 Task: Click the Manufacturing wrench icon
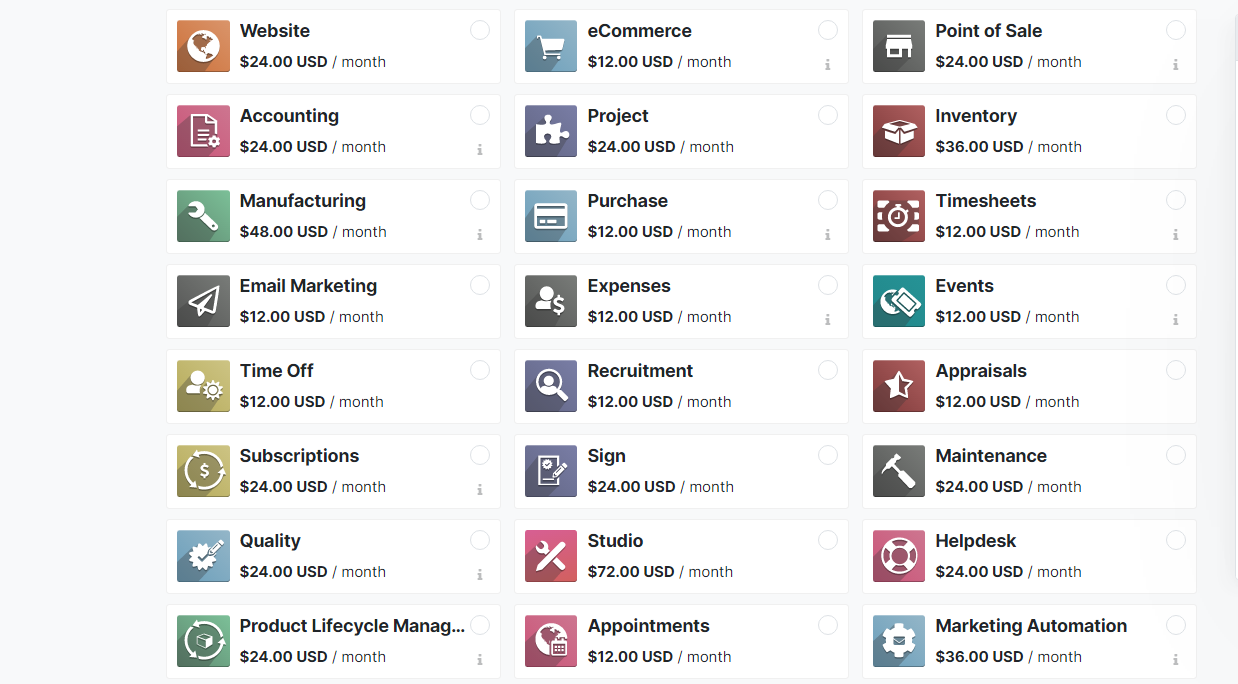tap(203, 216)
